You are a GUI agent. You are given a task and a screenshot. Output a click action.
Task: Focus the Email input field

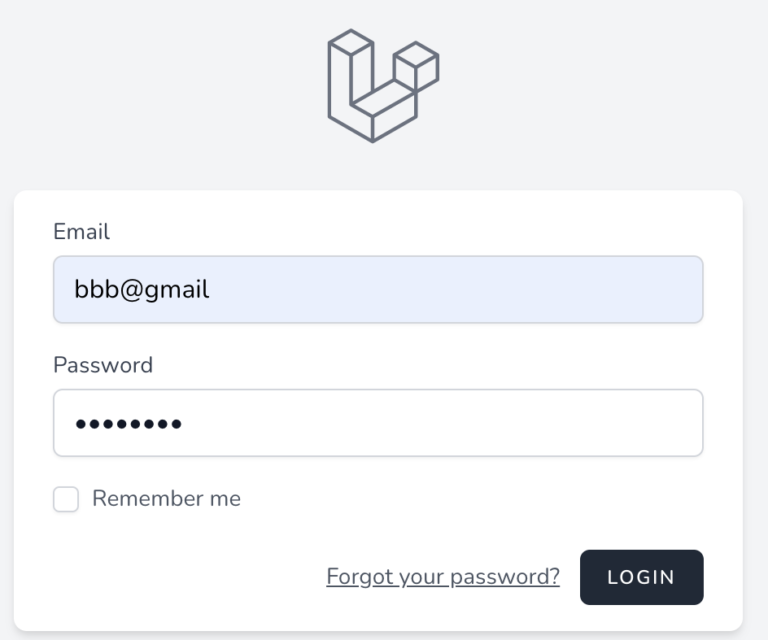click(378, 290)
